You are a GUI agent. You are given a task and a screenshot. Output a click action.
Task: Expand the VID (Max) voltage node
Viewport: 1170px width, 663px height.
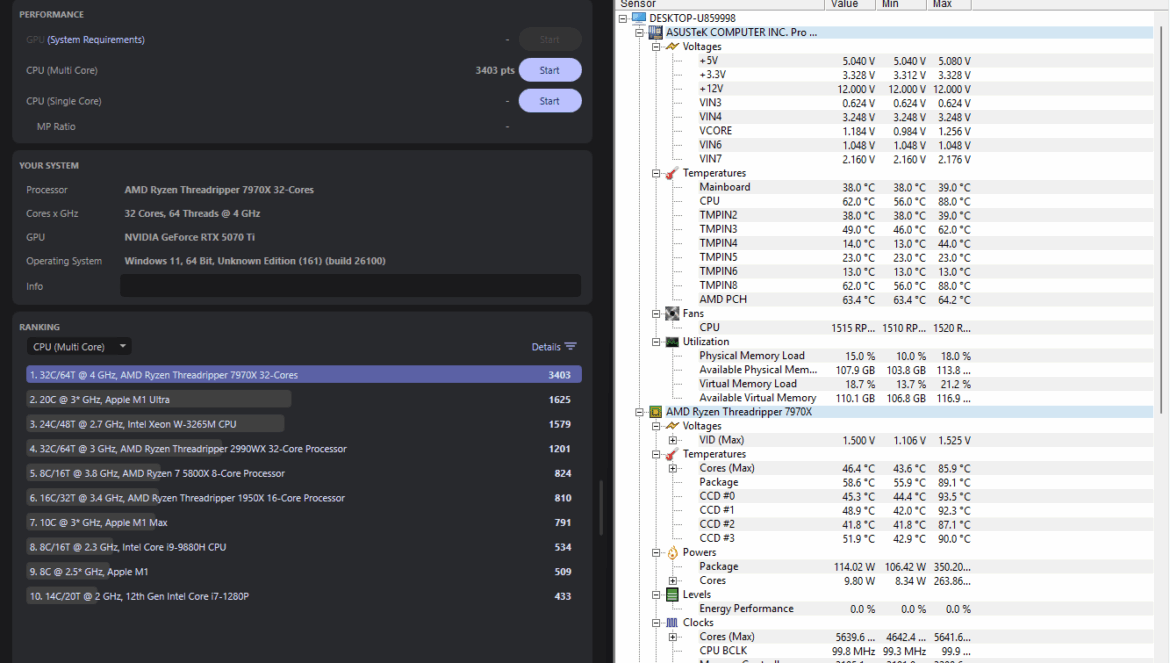(673, 440)
